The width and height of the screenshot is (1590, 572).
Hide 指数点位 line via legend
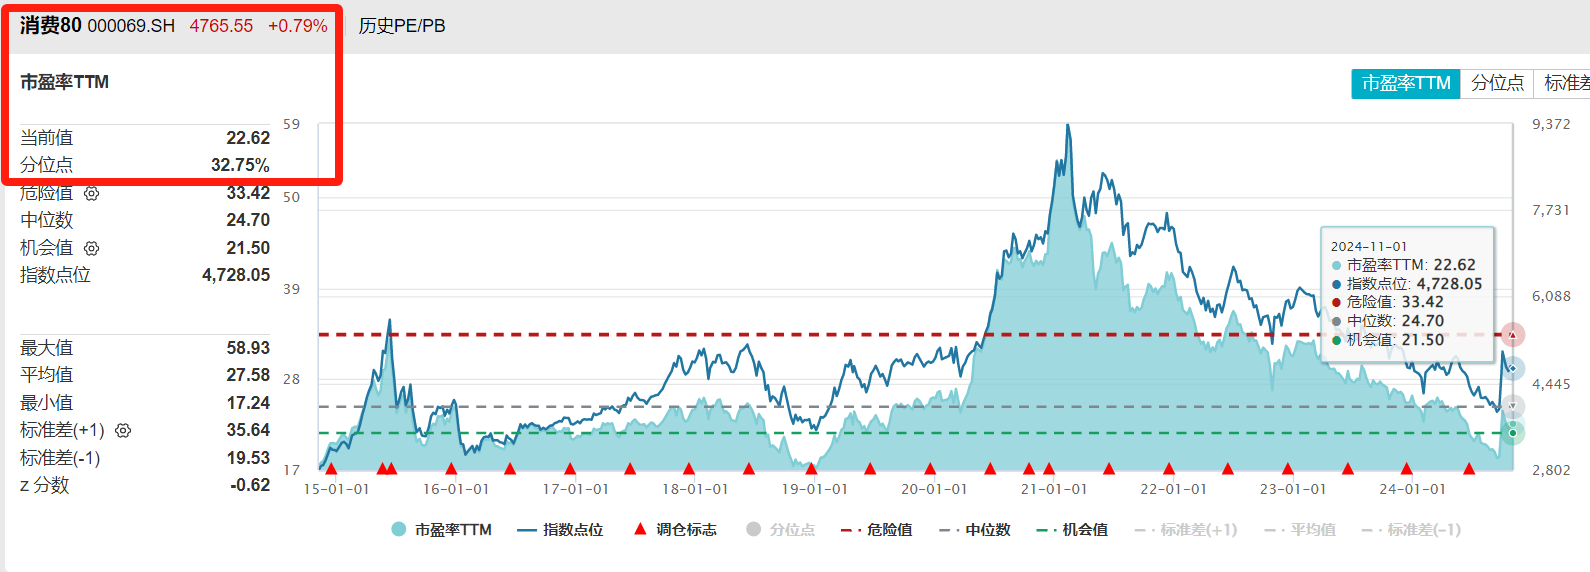click(x=561, y=530)
